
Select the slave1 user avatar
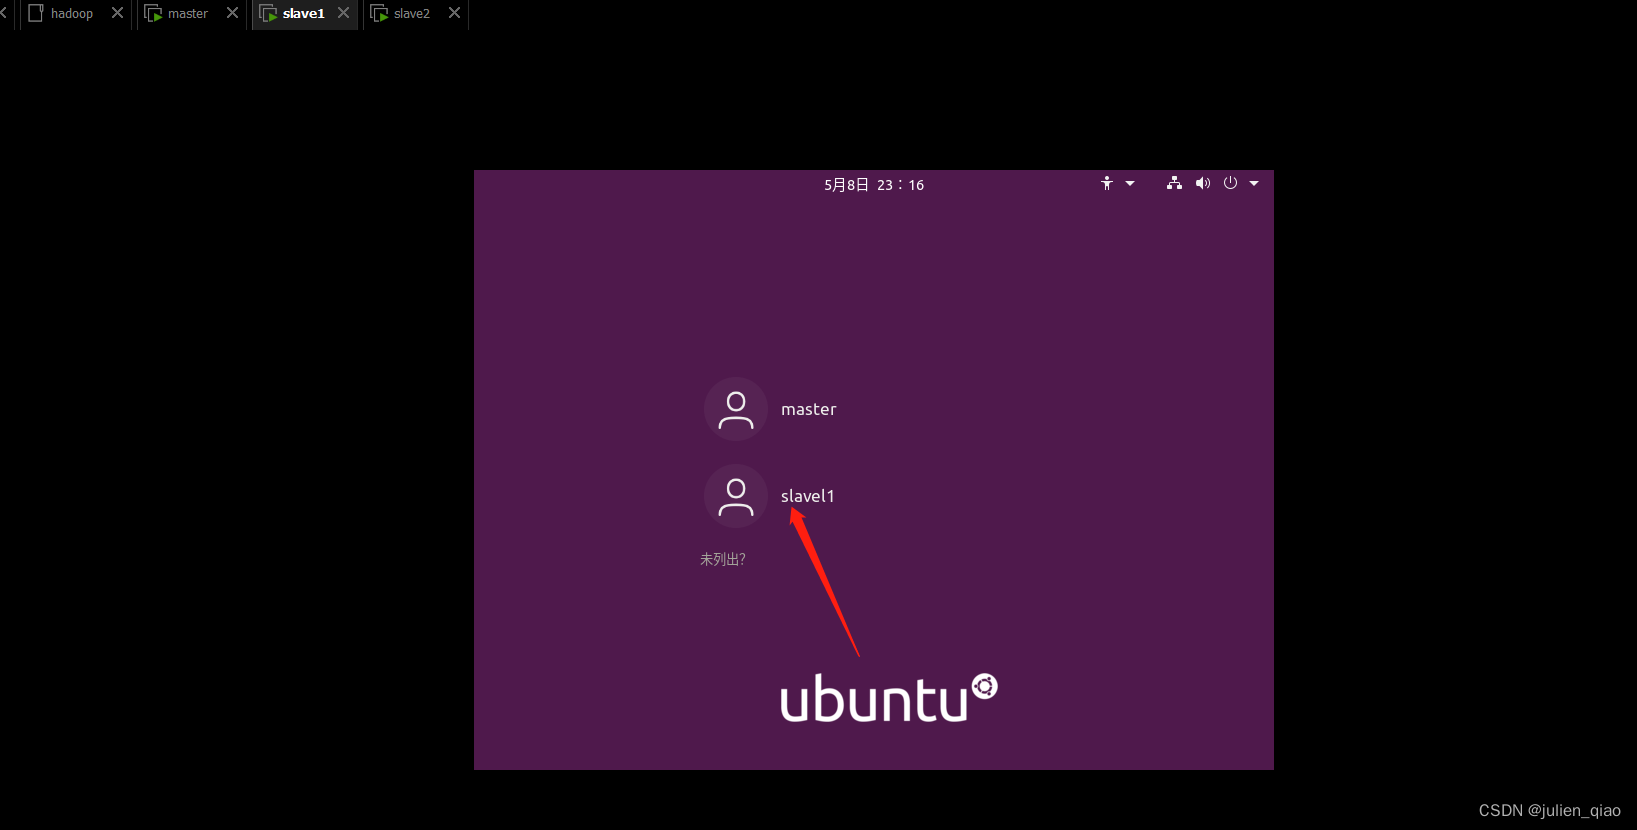736,496
